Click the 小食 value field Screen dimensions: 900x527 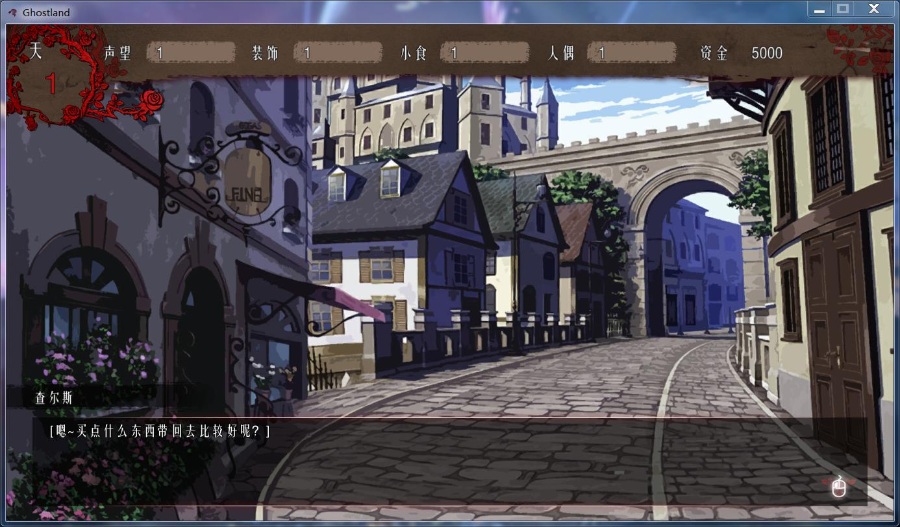[x=485, y=53]
